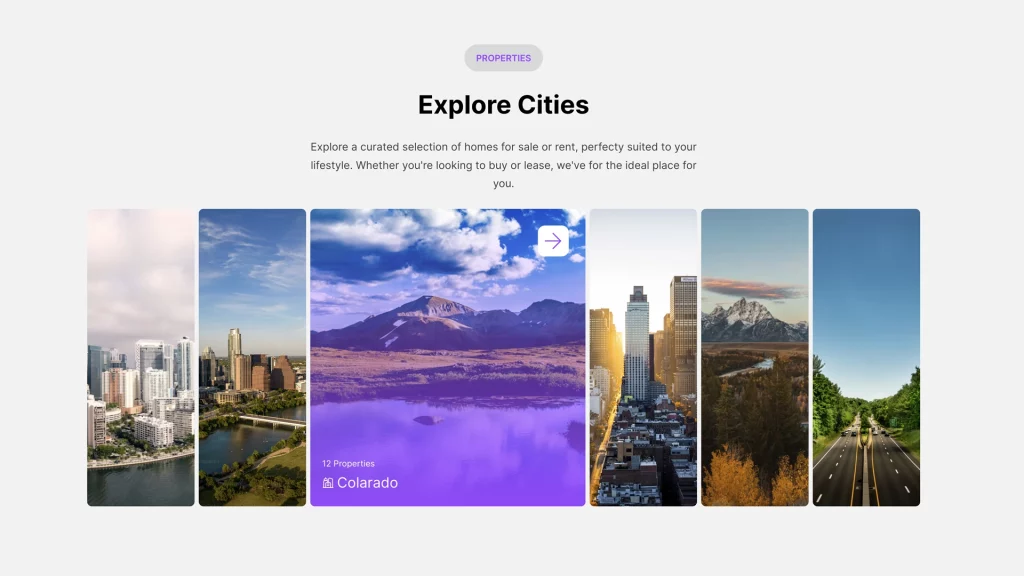This screenshot has height=576, width=1024.
Task: Click the white clouds in the Colarado card
Action: click(440, 240)
